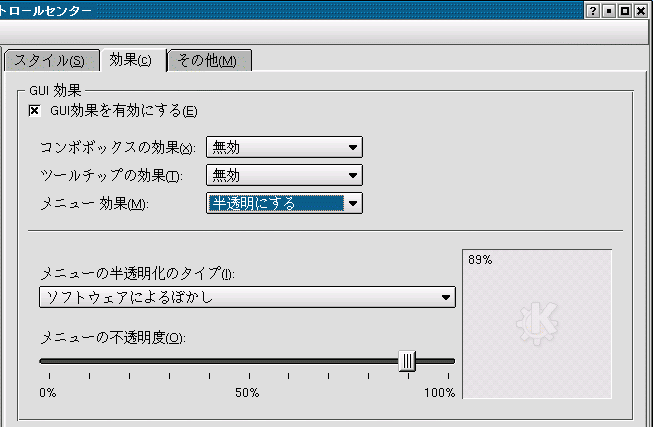Close the Control Center window

(x=641, y=11)
